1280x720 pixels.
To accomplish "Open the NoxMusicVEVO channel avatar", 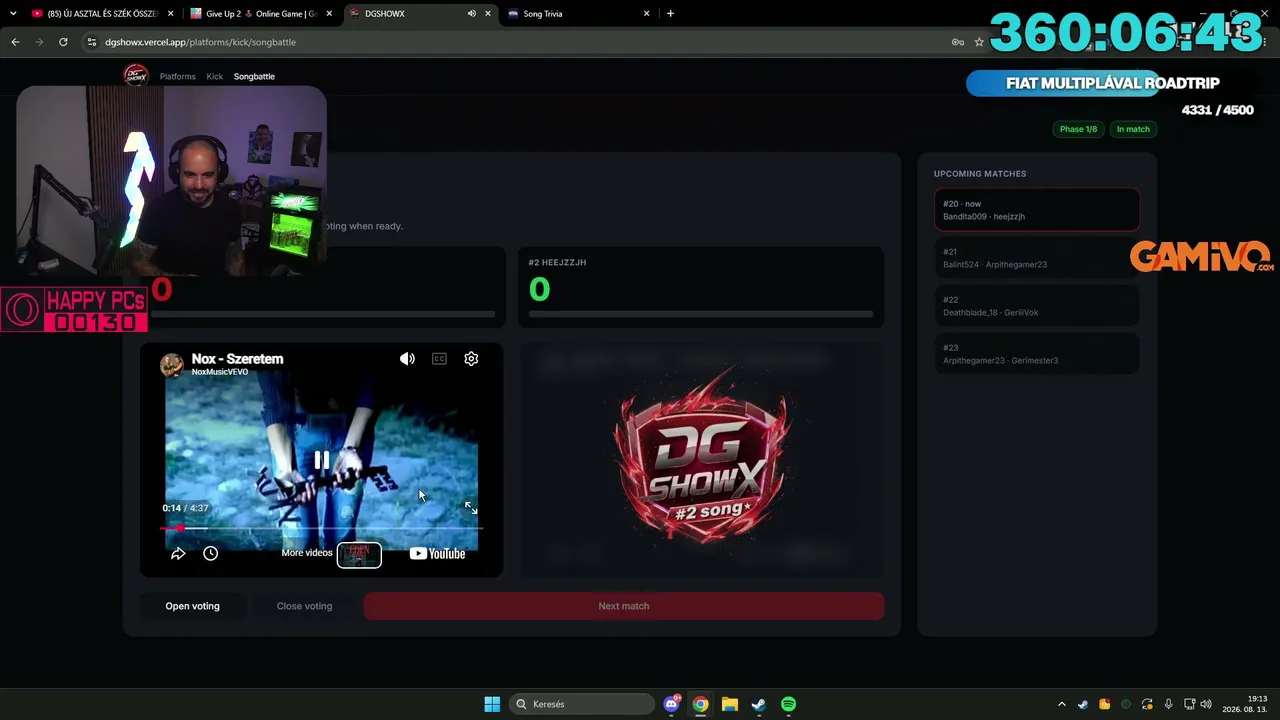I will 172,365.
